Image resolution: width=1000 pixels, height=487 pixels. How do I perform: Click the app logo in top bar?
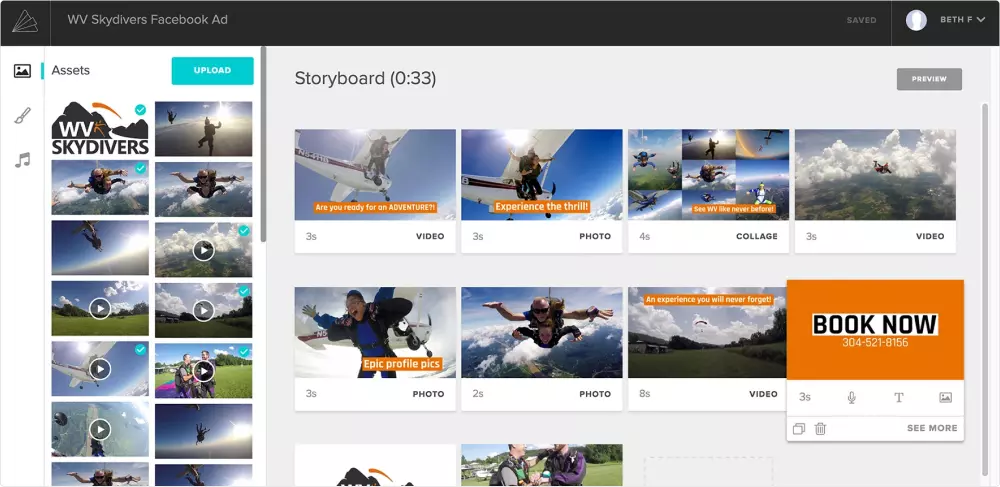(25, 20)
